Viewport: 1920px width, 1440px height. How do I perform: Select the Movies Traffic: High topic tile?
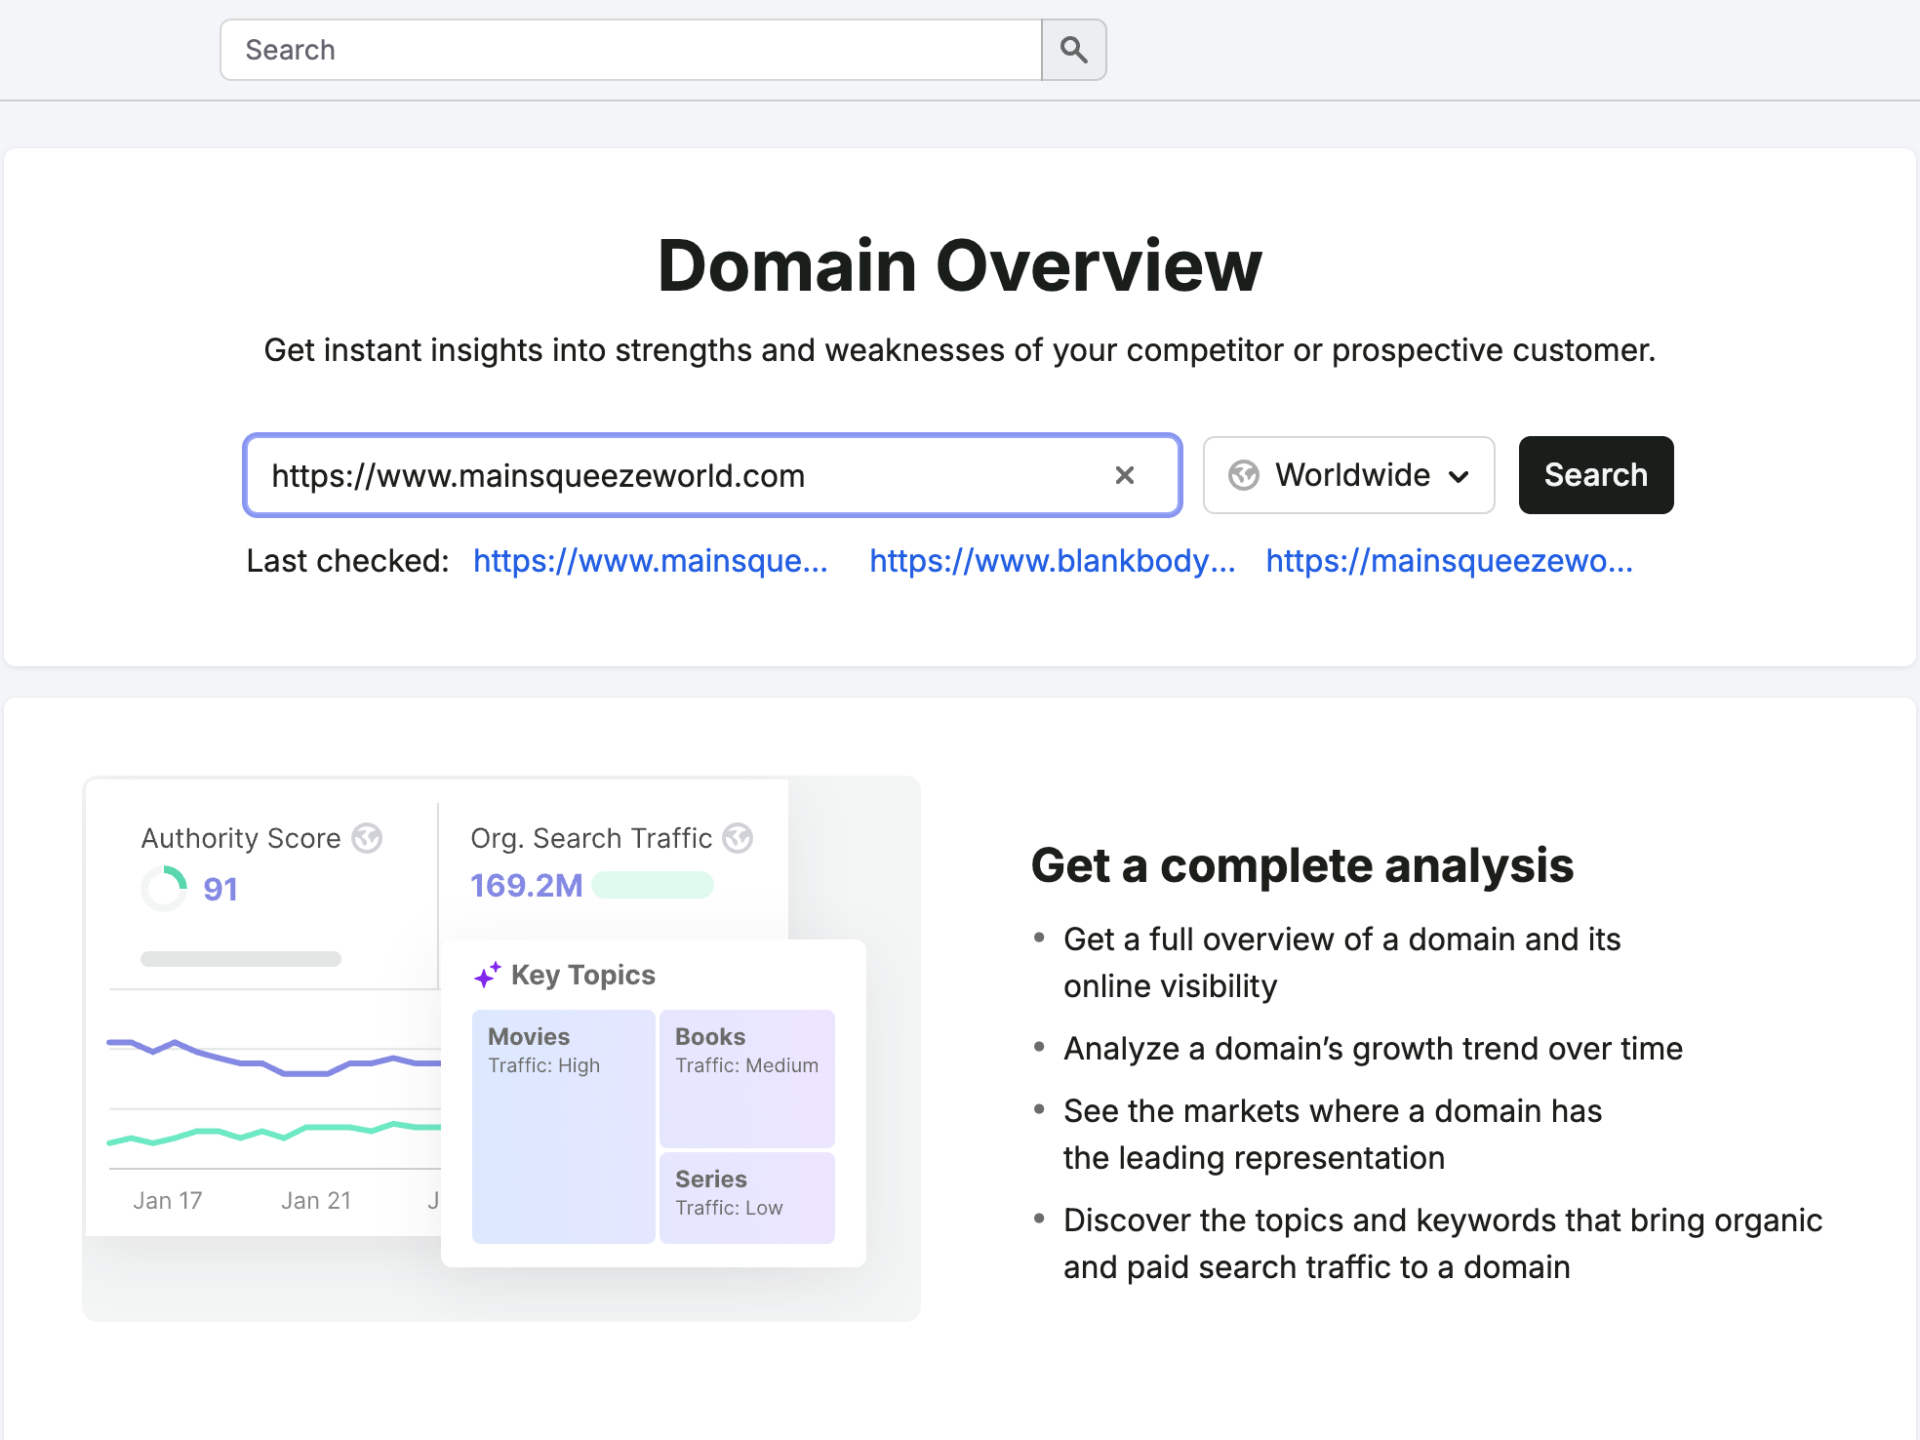563,1126
